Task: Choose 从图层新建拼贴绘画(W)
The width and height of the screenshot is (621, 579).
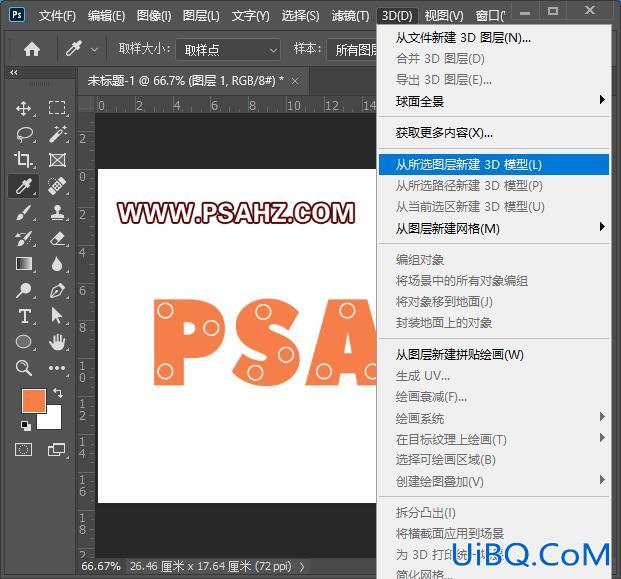Action: (494, 354)
